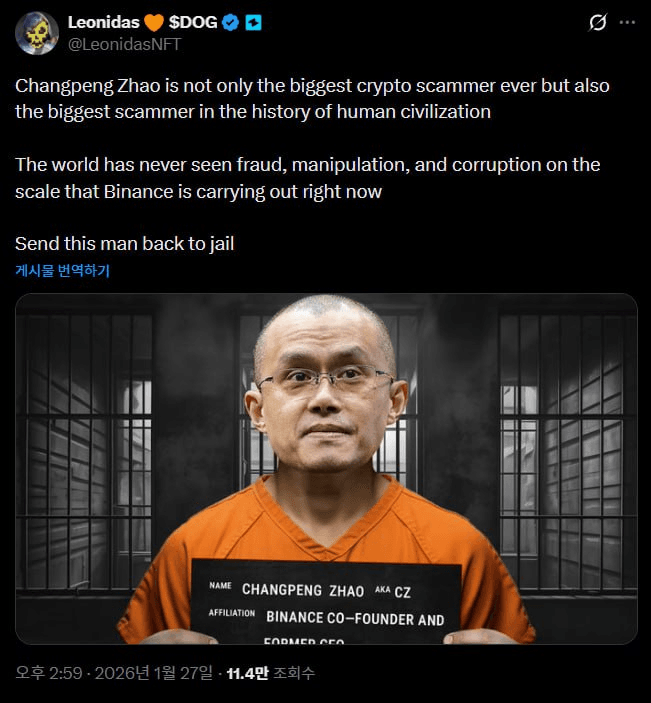The width and height of the screenshot is (651, 703).
Task: Click the 오후 2:59 timestamp
Action: coord(49,673)
